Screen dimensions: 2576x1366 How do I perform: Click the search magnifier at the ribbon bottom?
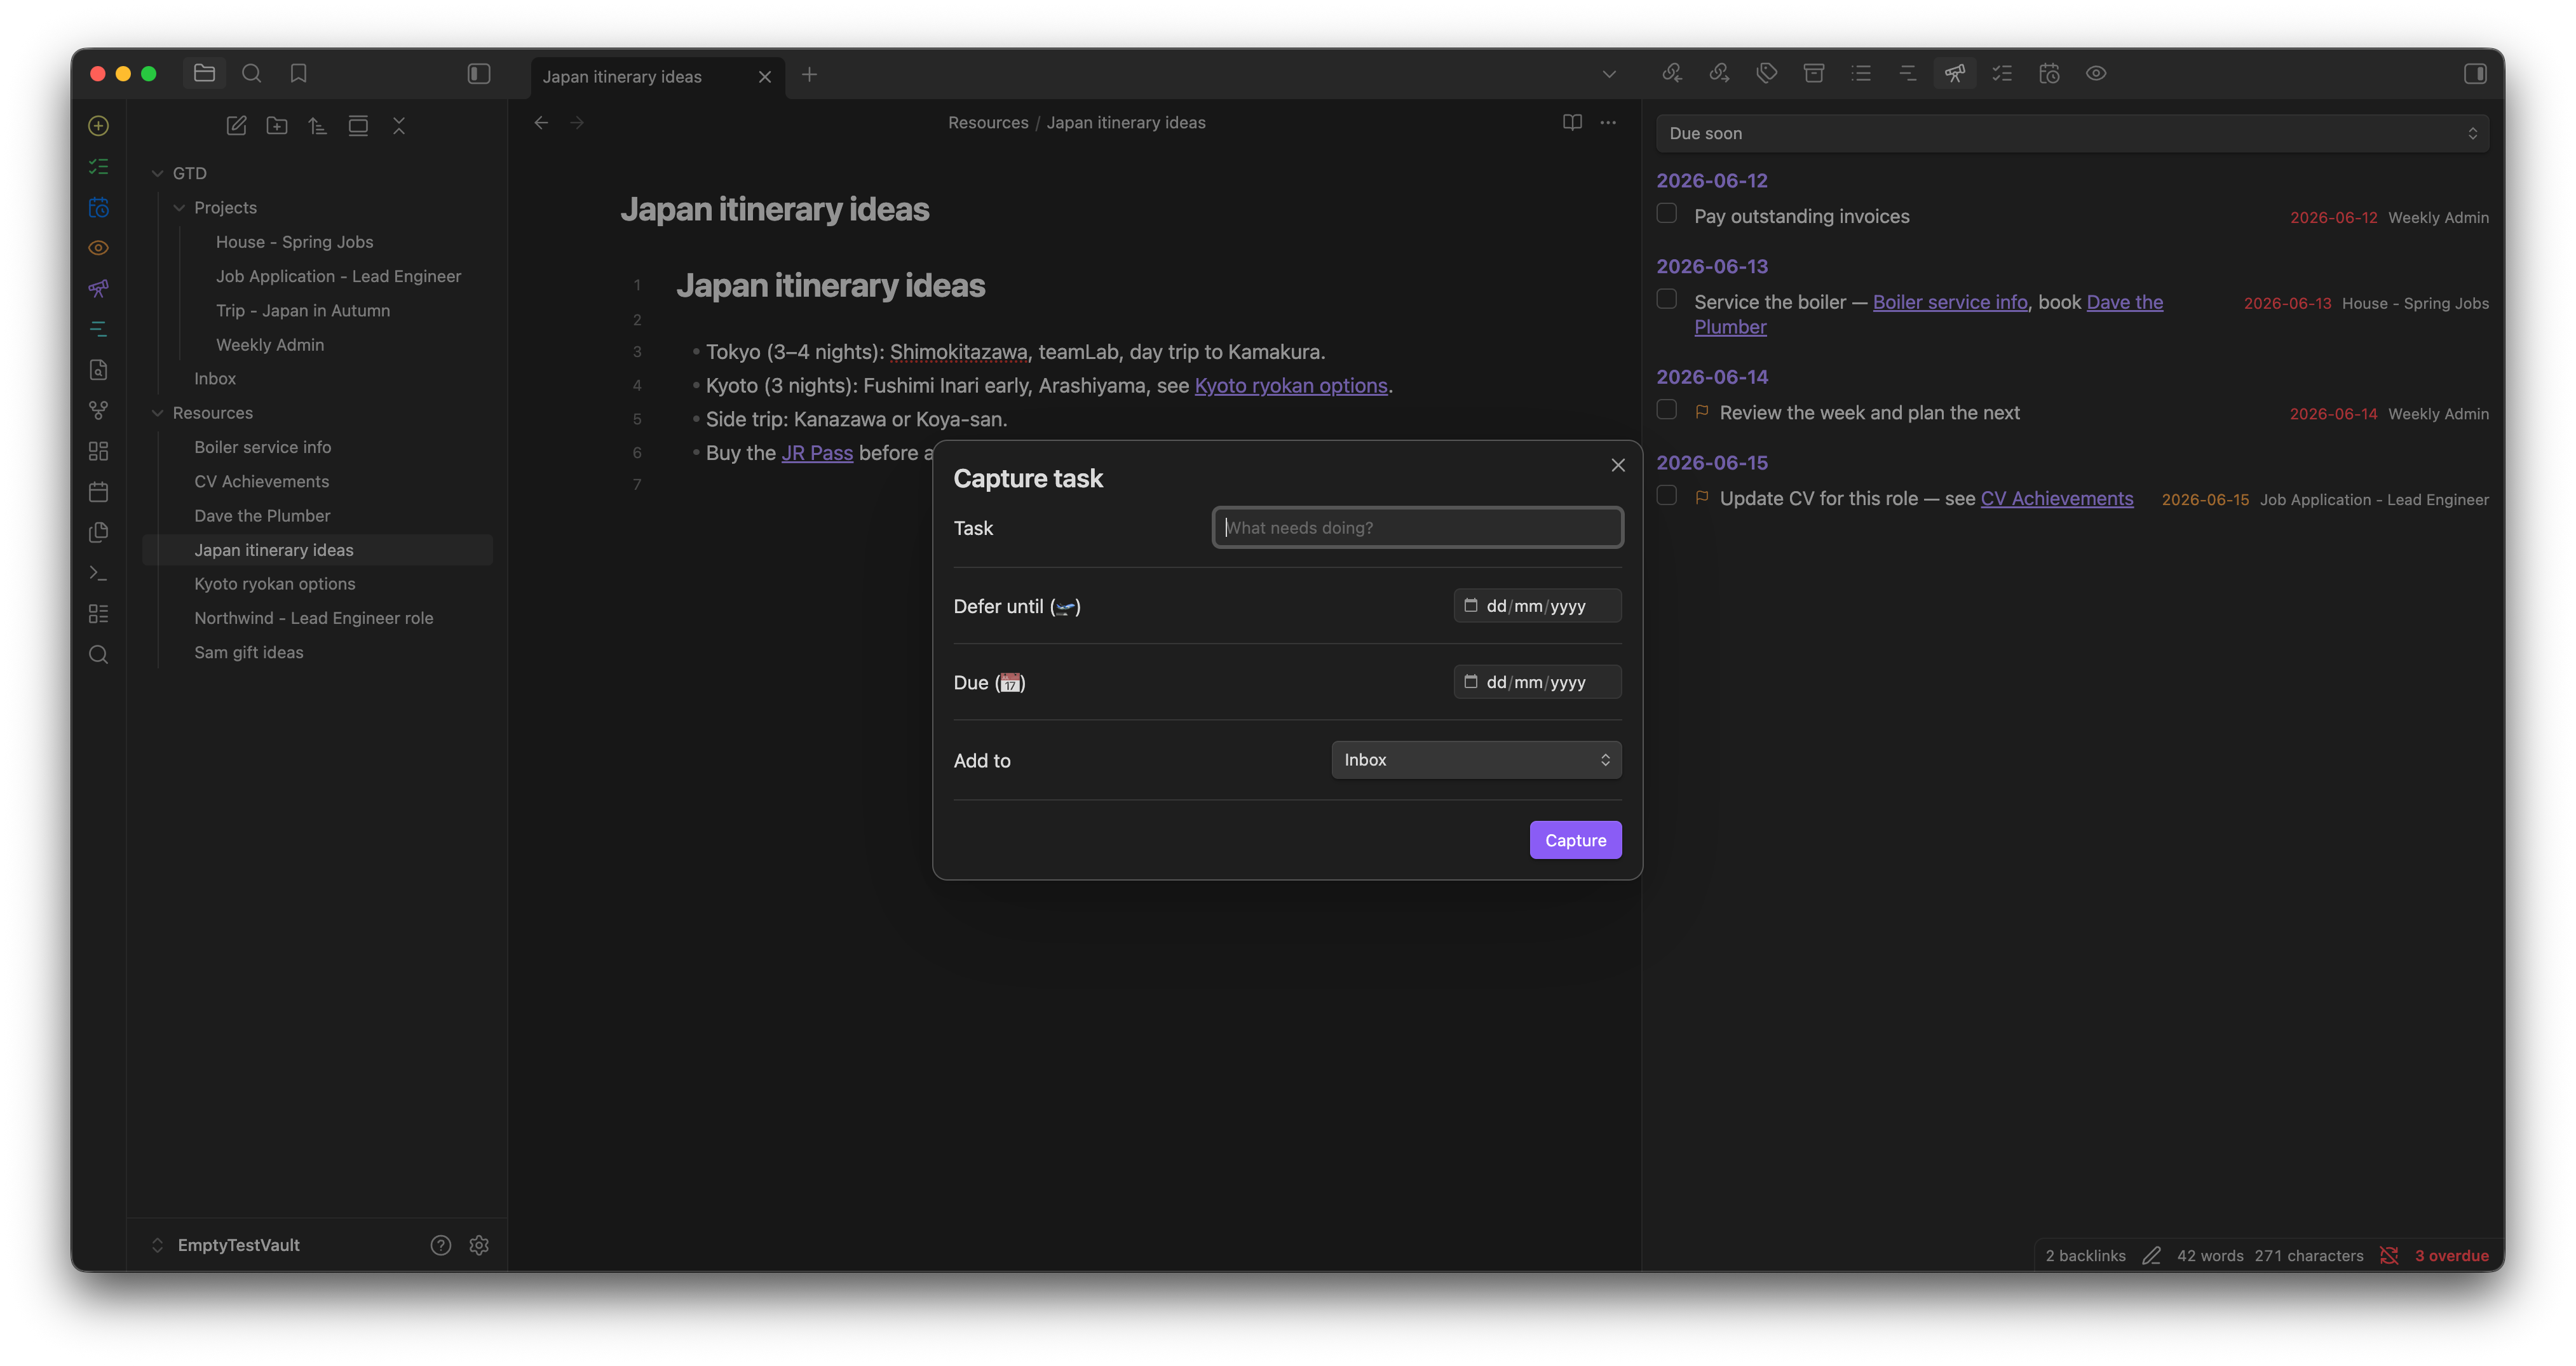(98, 655)
